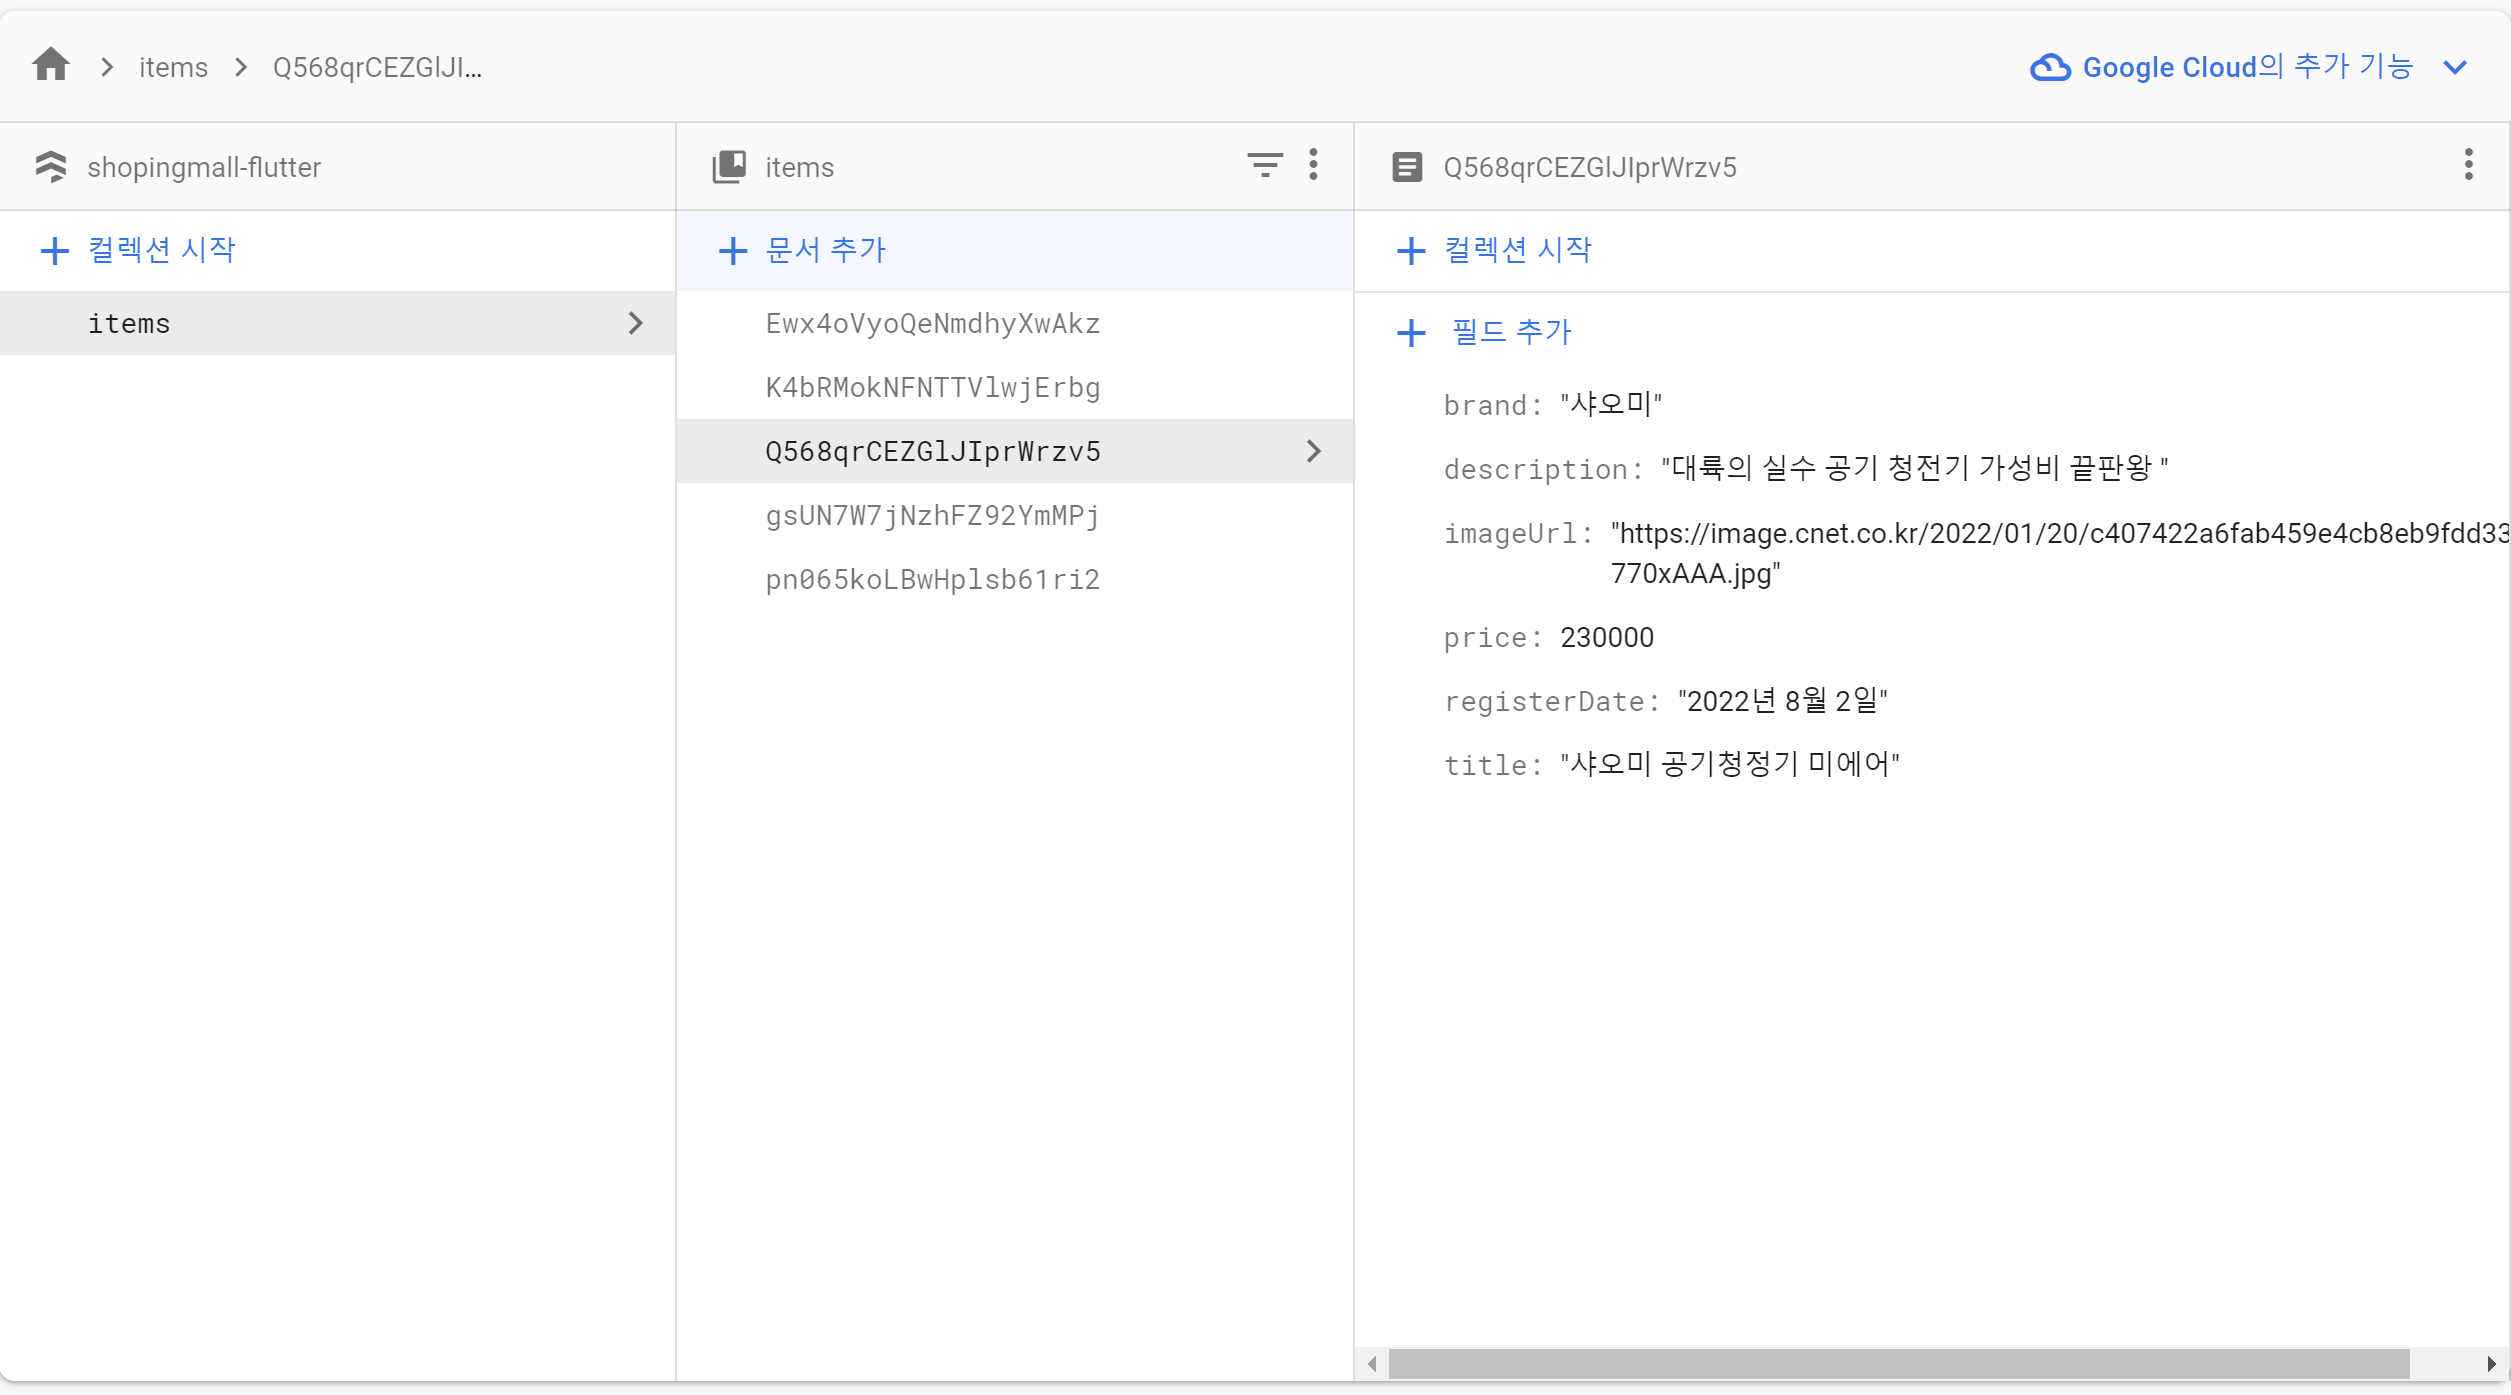Click the horizontal scrollbar's right arrow
The width and height of the screenshot is (2511, 1395).
[2490, 1364]
